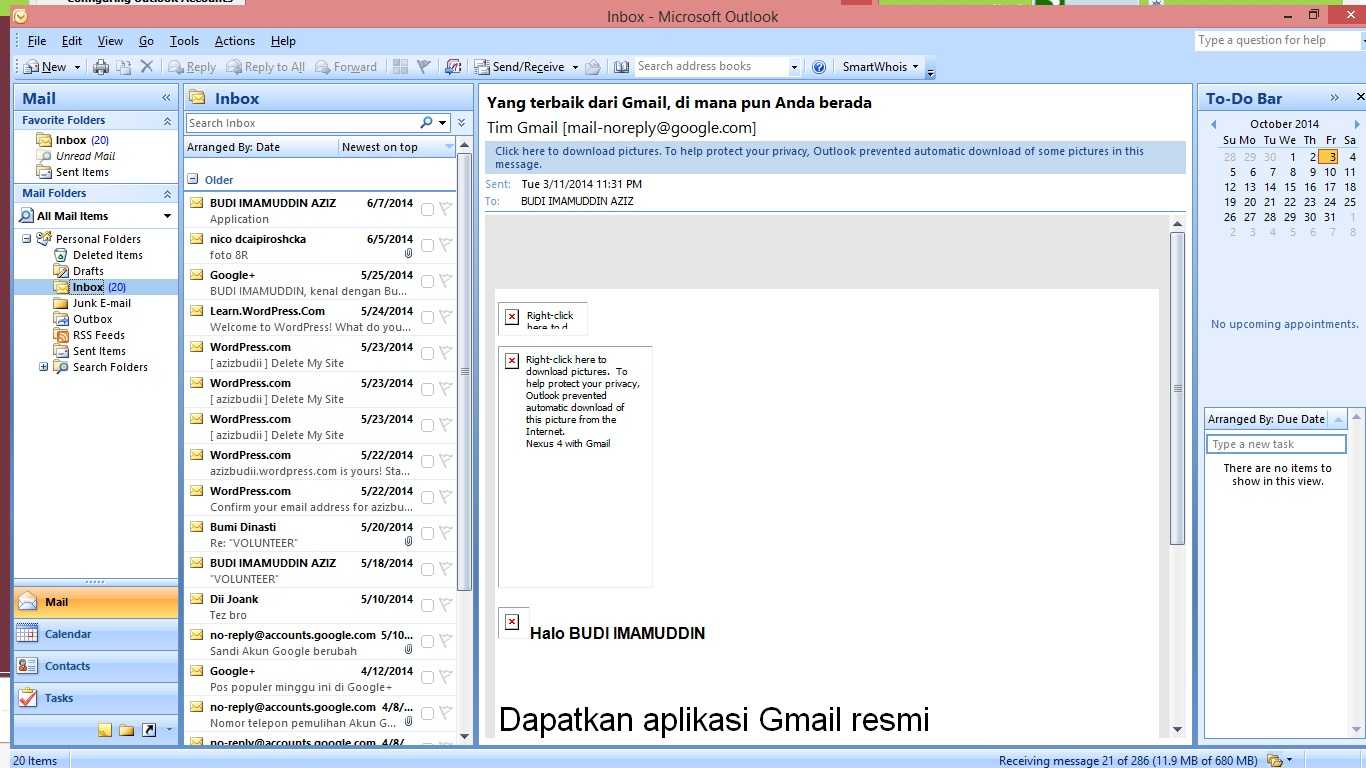Toggle category box on Google+ 4/12/2014 message
The height and width of the screenshot is (768, 1366).
[427, 677]
